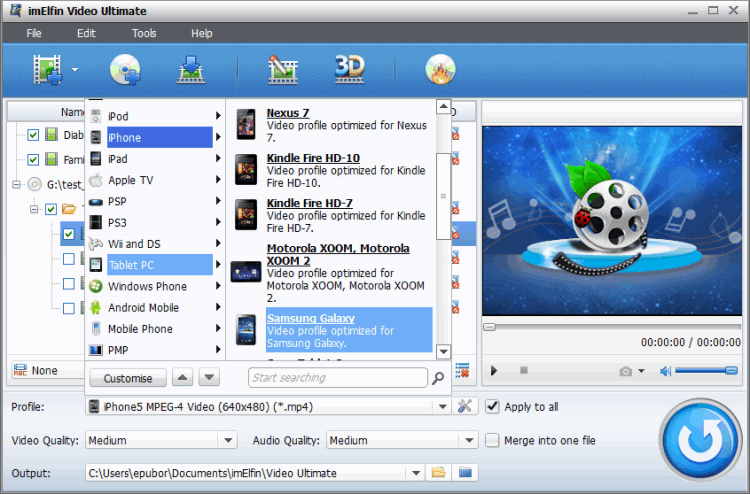Open profile settings wrench icon
The height and width of the screenshot is (494, 750).
tap(464, 406)
